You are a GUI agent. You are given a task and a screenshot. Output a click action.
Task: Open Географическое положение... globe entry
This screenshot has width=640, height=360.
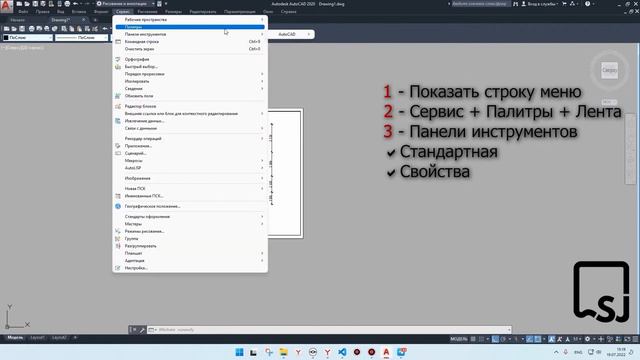[190, 206]
